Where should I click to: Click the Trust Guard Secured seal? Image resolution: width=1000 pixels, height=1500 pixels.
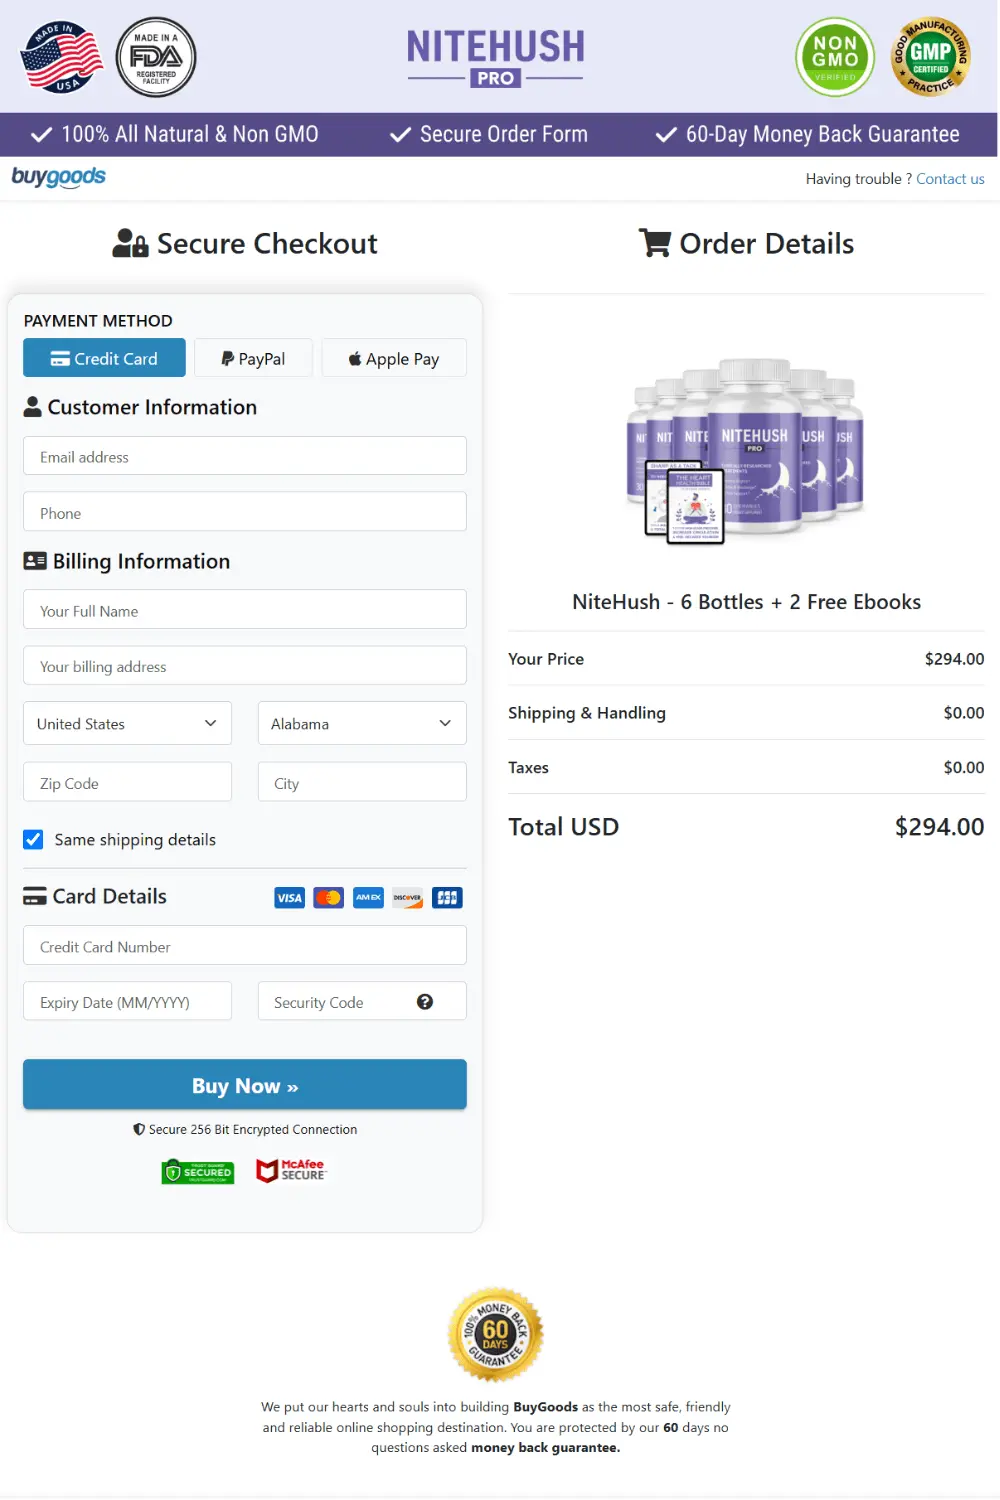197,1171
